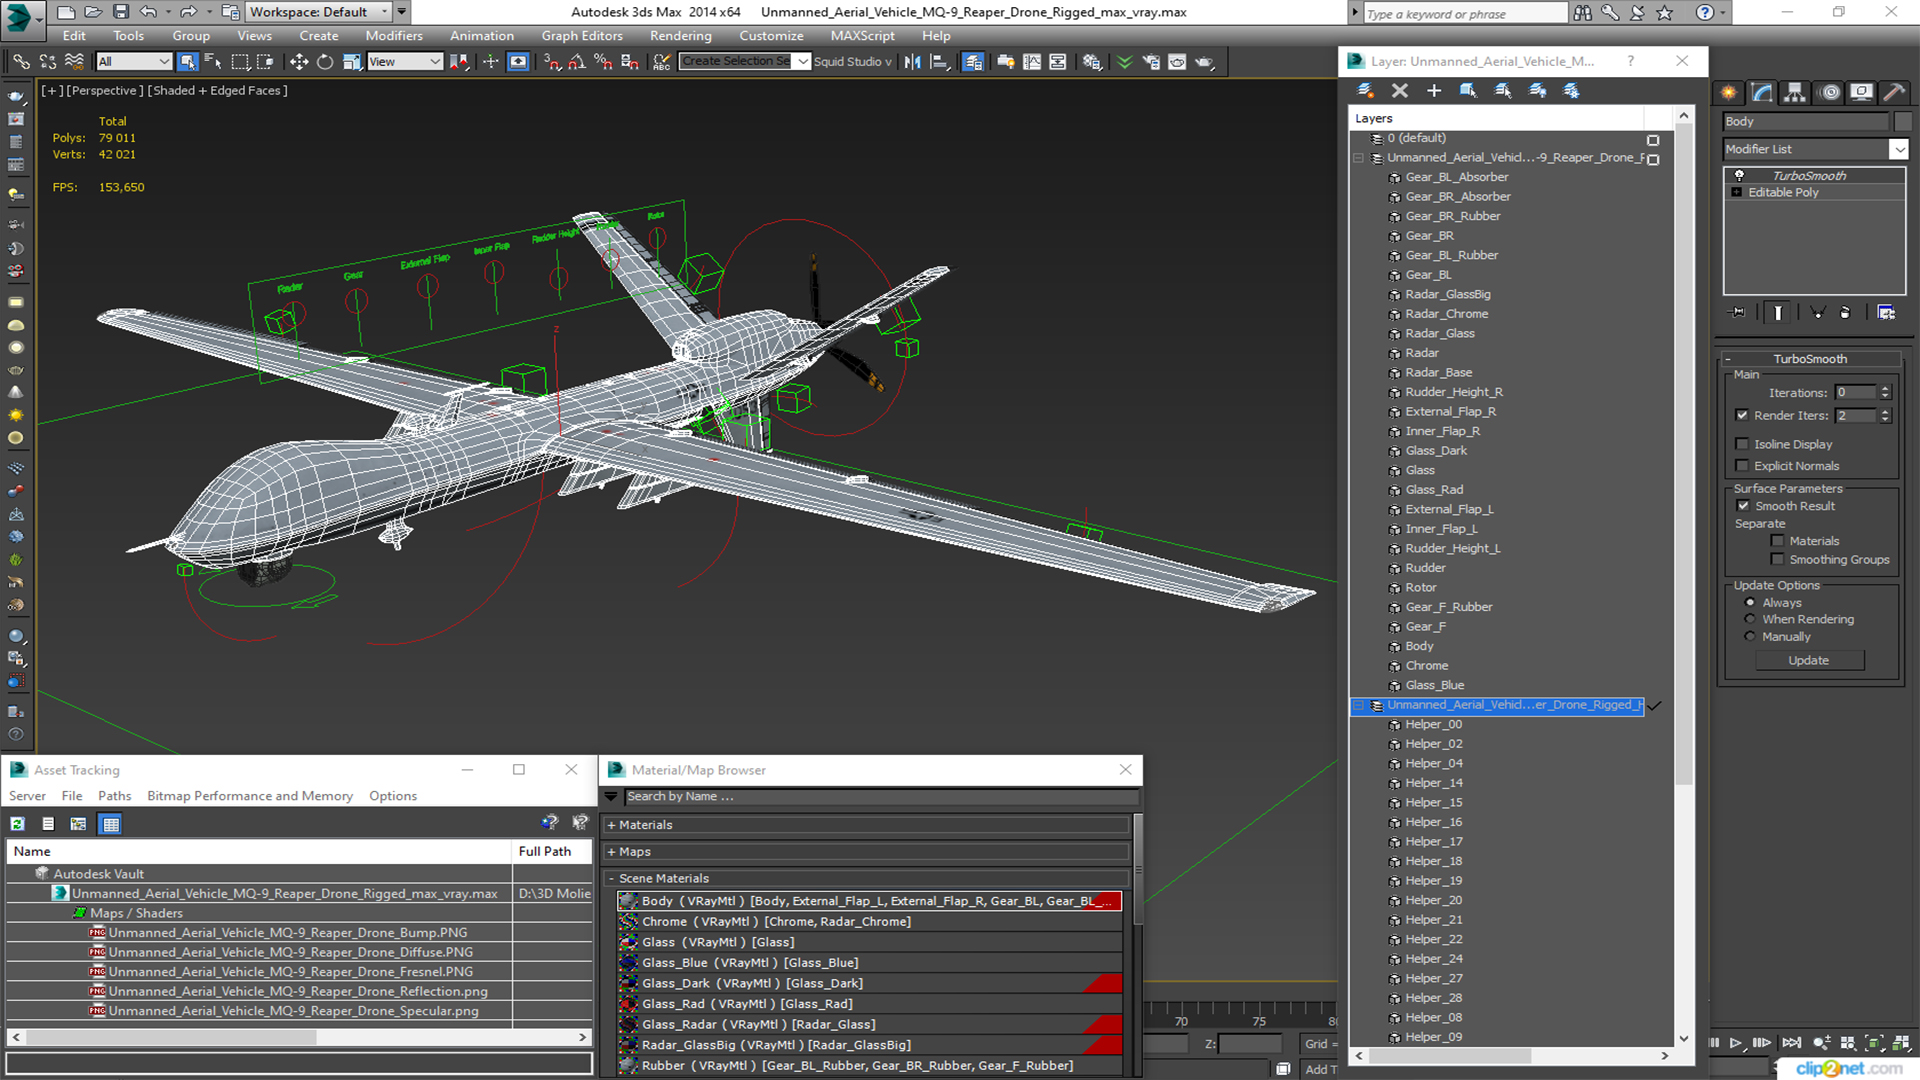Open the Motion command panel tab

click(x=1830, y=92)
